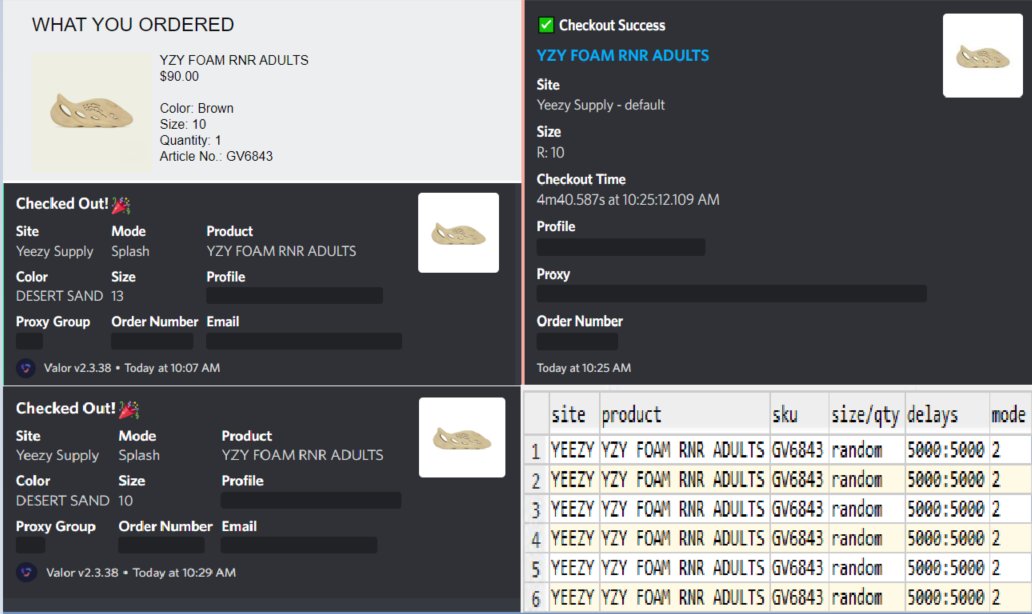This screenshot has height=614, width=1032.
Task: Click the Valor icon beside Today at 10:07 AM
Action: 26,368
